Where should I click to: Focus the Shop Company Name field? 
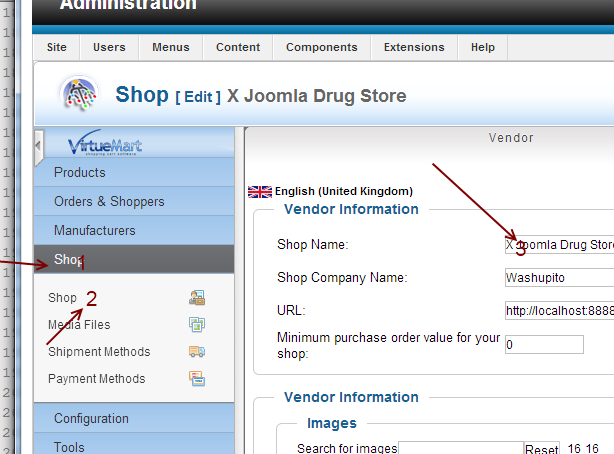[x=560, y=278]
